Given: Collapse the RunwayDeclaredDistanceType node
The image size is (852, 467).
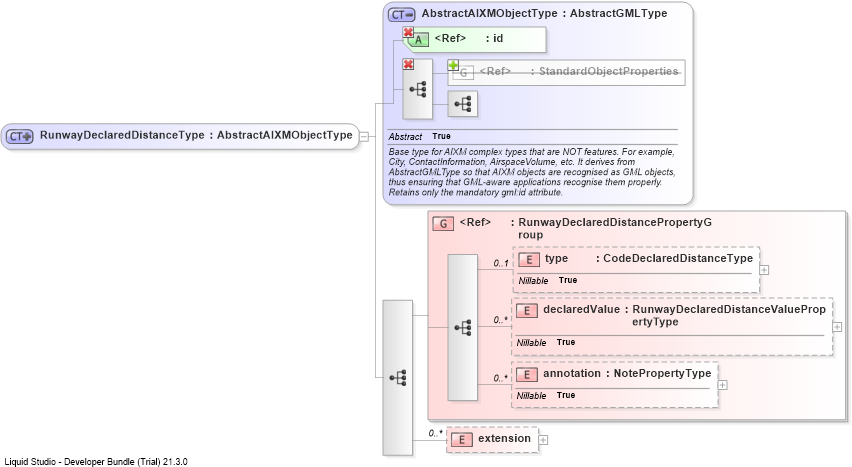Looking at the screenshot, I should (x=364, y=136).
